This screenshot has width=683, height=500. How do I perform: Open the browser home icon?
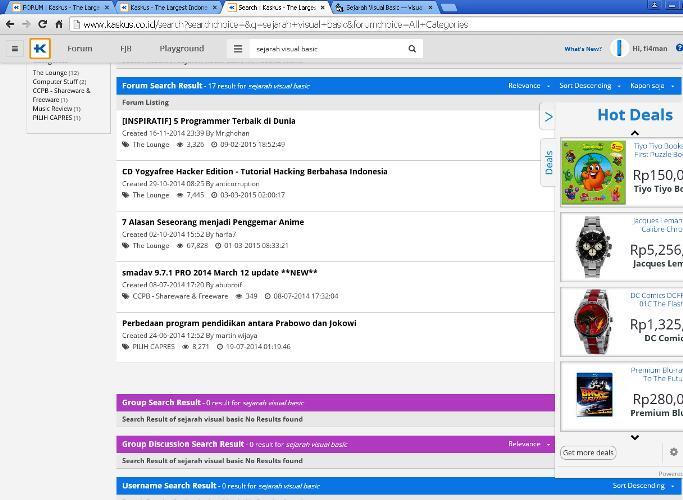pyautogui.click(x=59, y=24)
